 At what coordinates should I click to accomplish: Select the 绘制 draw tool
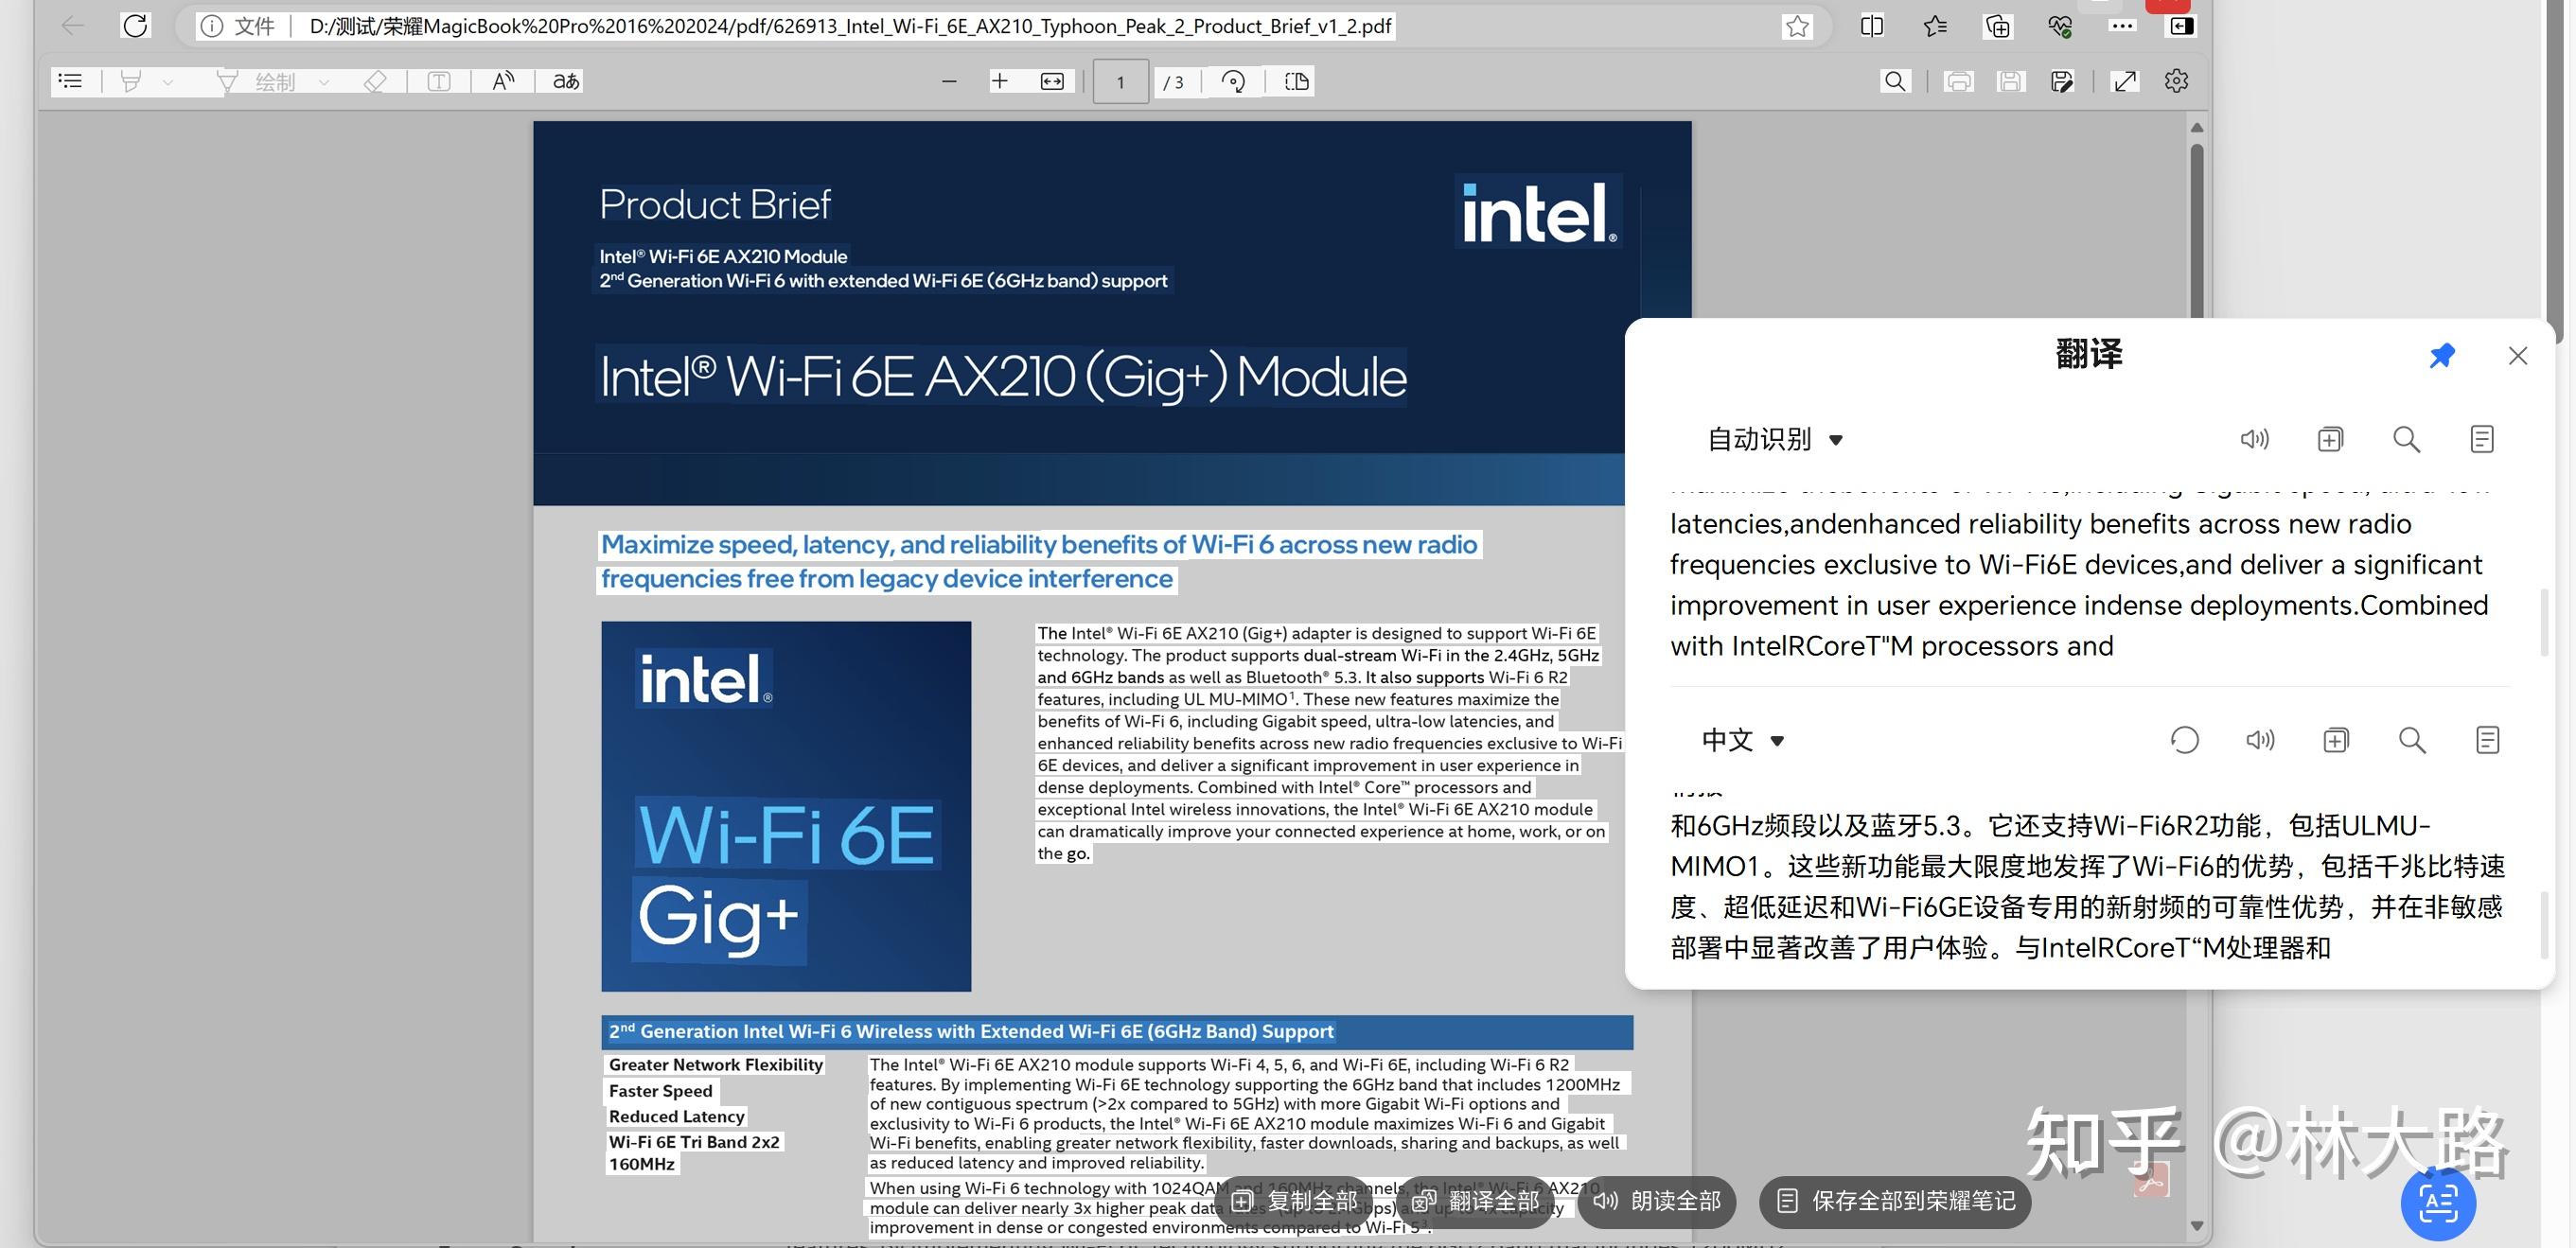click(x=256, y=81)
